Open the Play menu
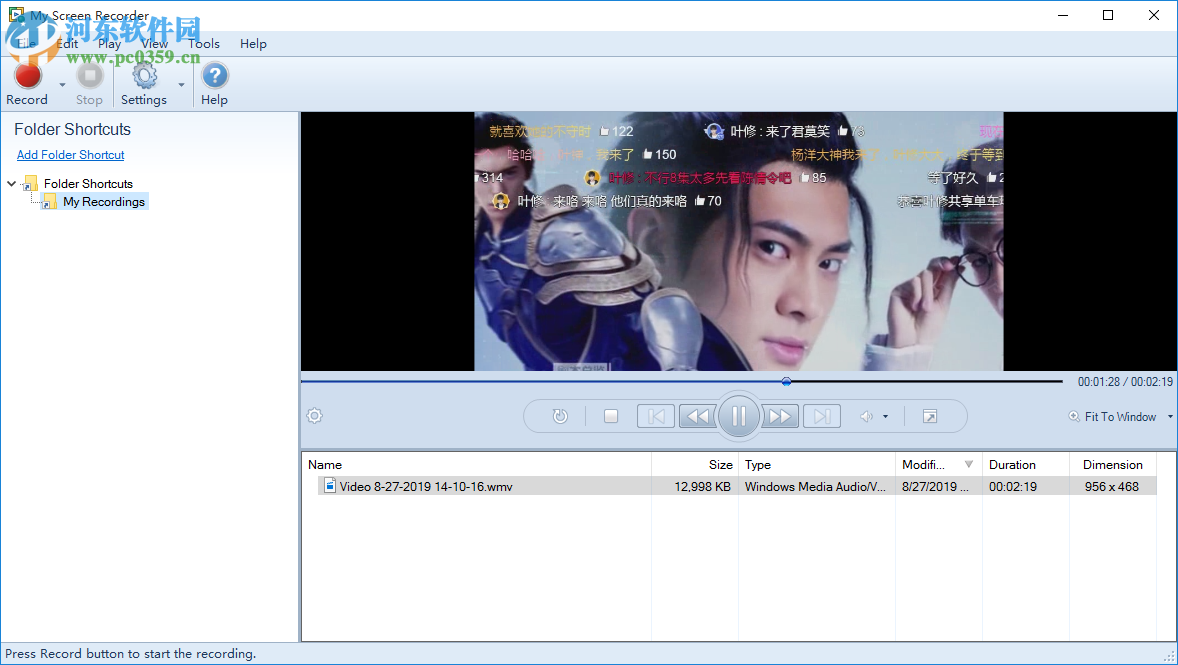This screenshot has width=1178, height=665. 109,43
